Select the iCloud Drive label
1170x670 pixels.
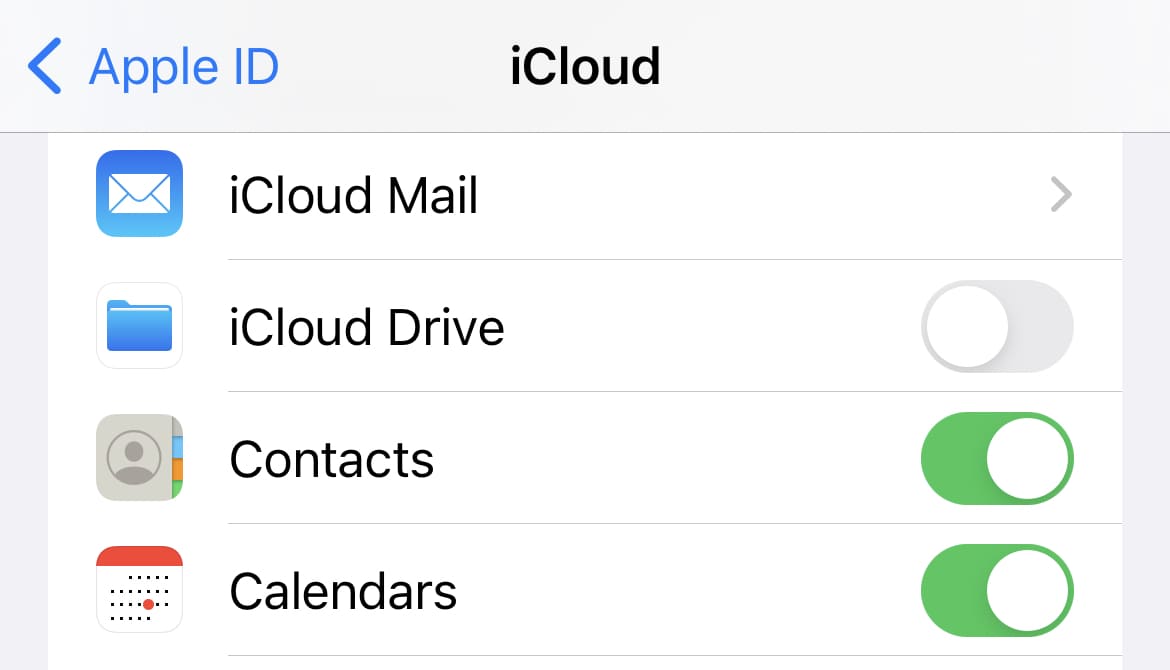pyautogui.click(x=366, y=328)
